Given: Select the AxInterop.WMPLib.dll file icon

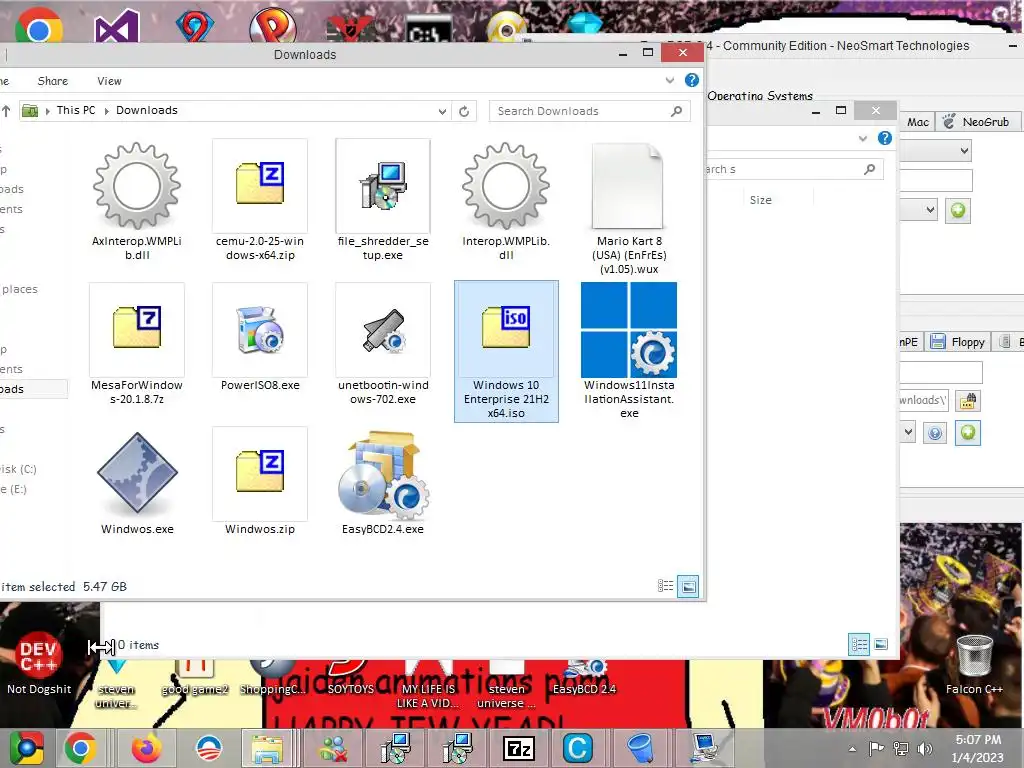Looking at the screenshot, I should coord(137,187).
